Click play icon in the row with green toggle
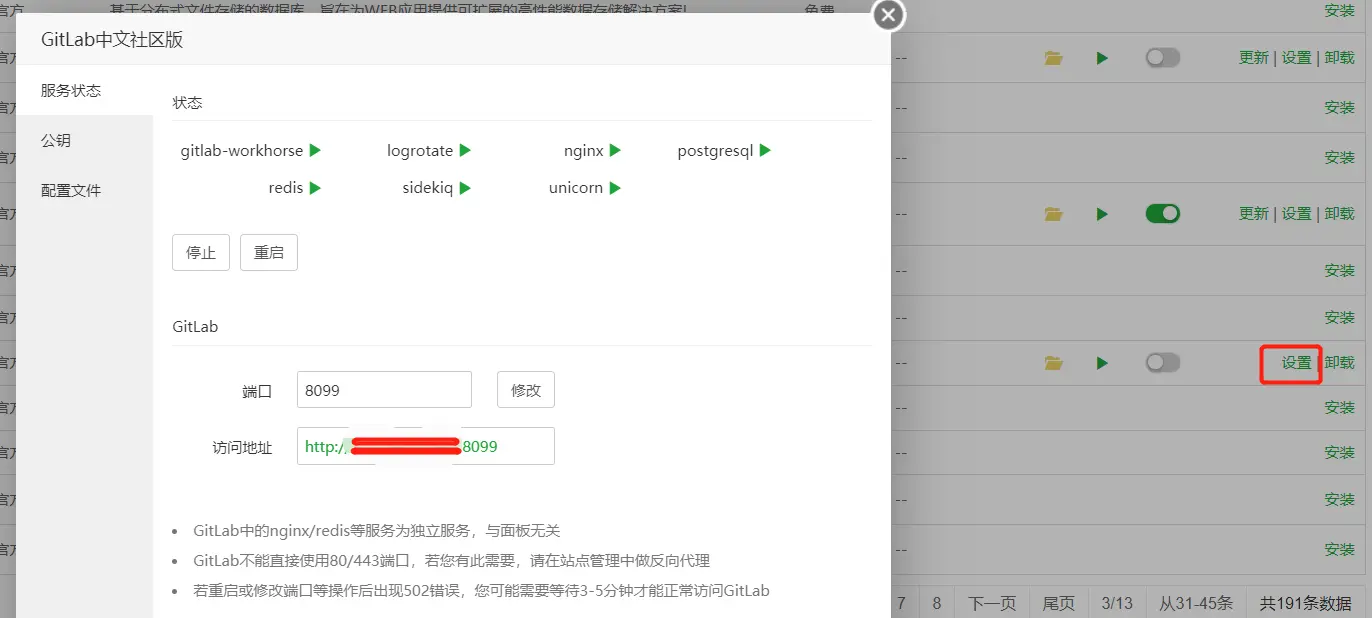1372x618 pixels. pos(1102,213)
